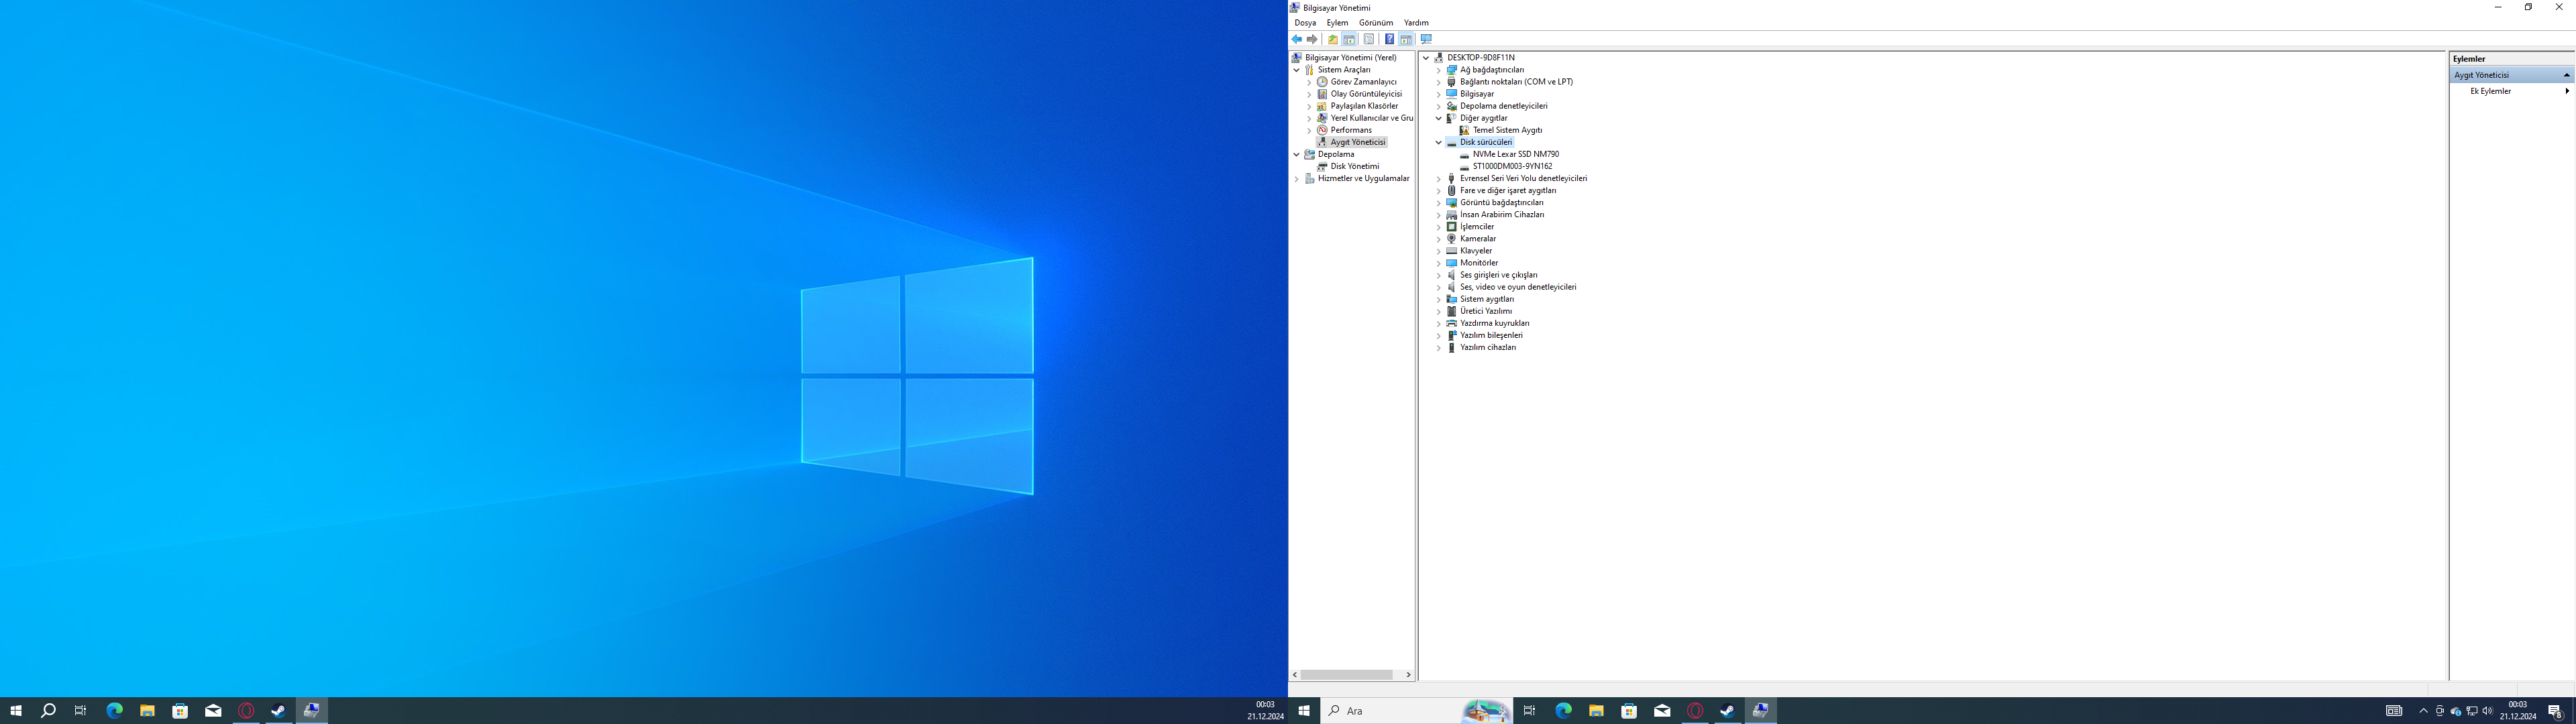2576x724 pixels.
Task: Click the Yazdırma kuyrukları printer icon
Action: (x=1452, y=323)
